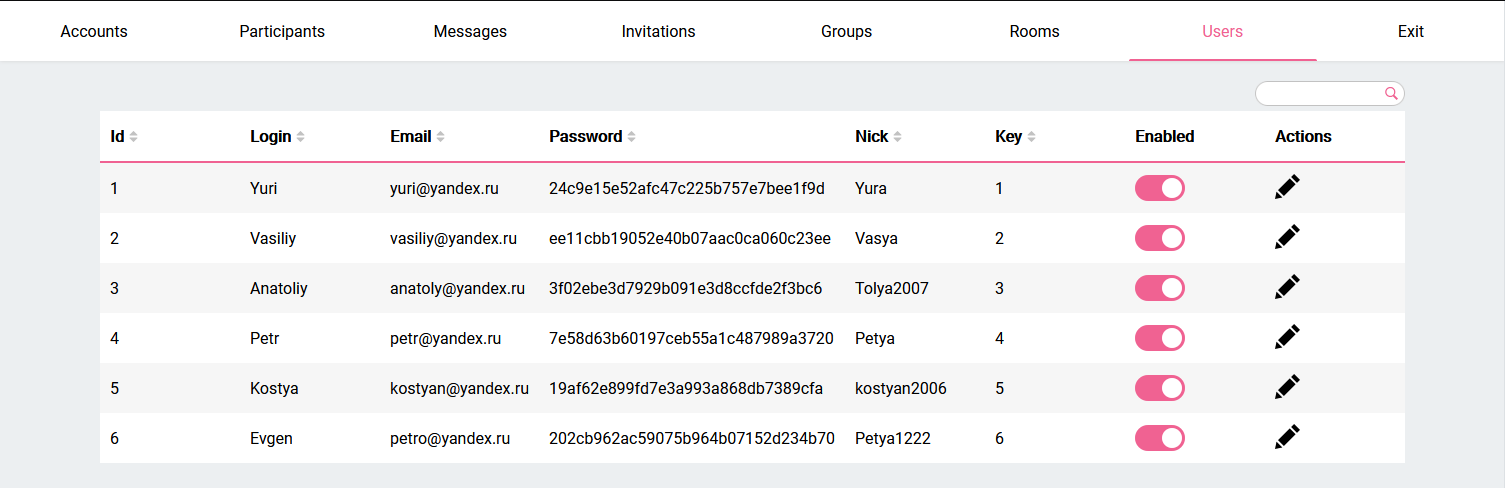Viewport: 1505px width, 488px height.
Task: Switch off the Enabled toggle for Petr
Action: click(1159, 338)
